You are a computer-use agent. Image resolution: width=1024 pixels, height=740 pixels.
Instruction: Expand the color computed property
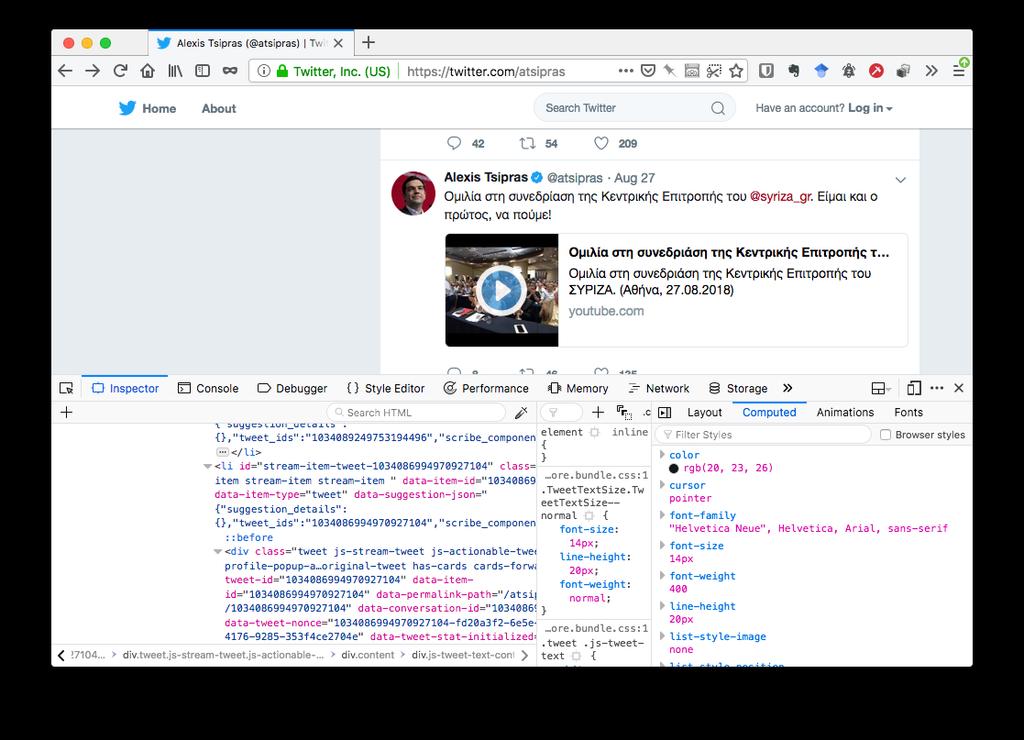pos(662,454)
